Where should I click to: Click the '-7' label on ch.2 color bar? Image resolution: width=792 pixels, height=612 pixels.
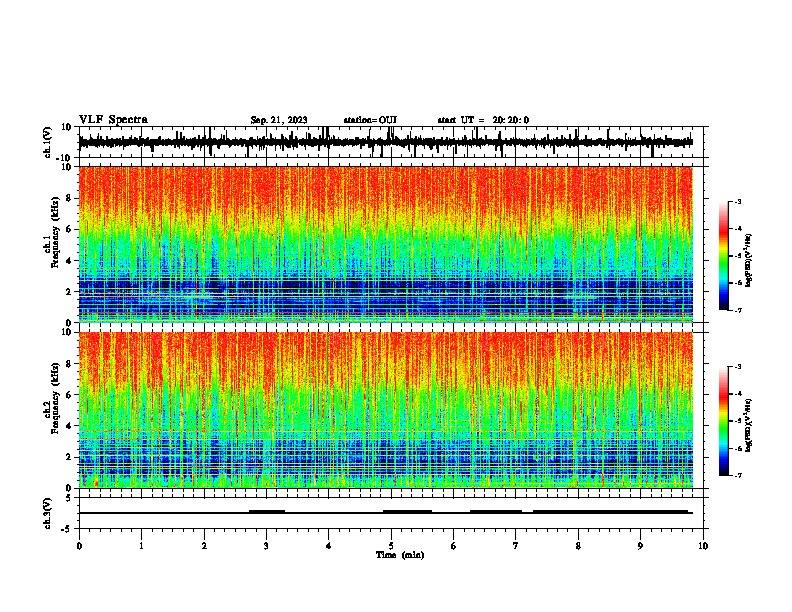pyautogui.click(x=737, y=475)
